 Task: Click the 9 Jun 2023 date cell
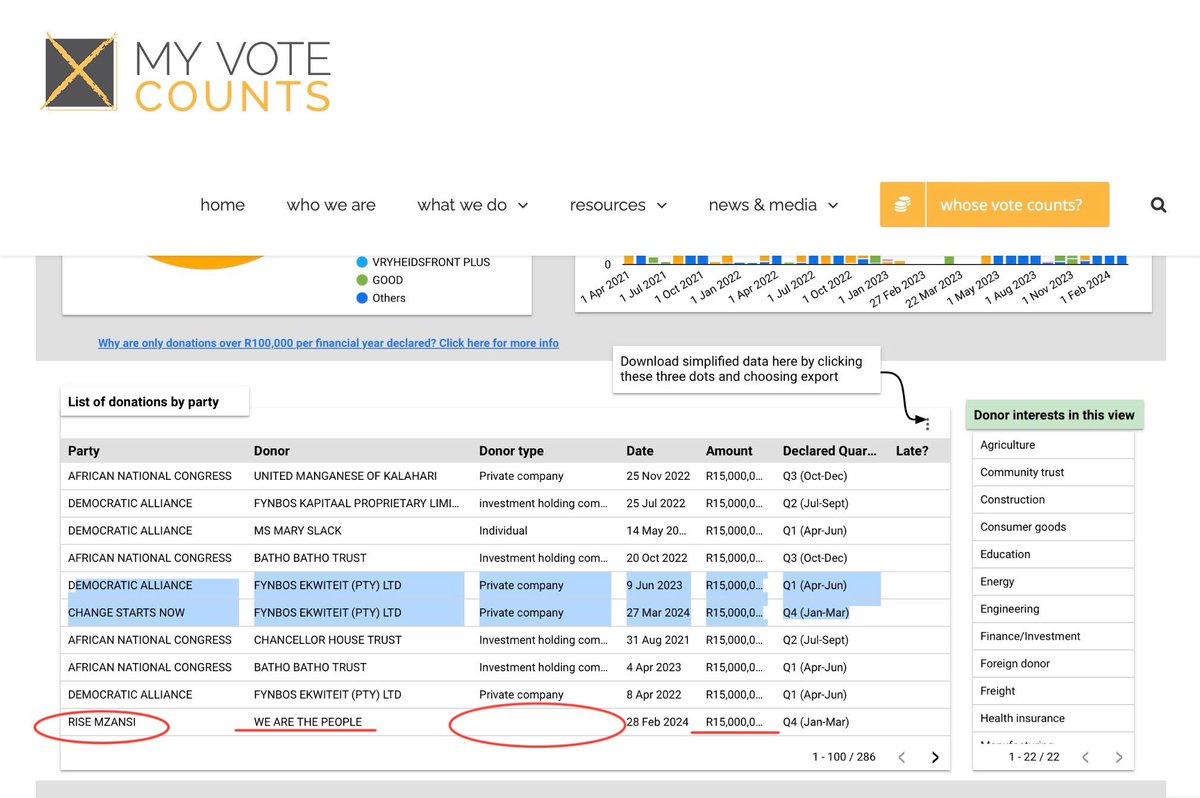655,585
